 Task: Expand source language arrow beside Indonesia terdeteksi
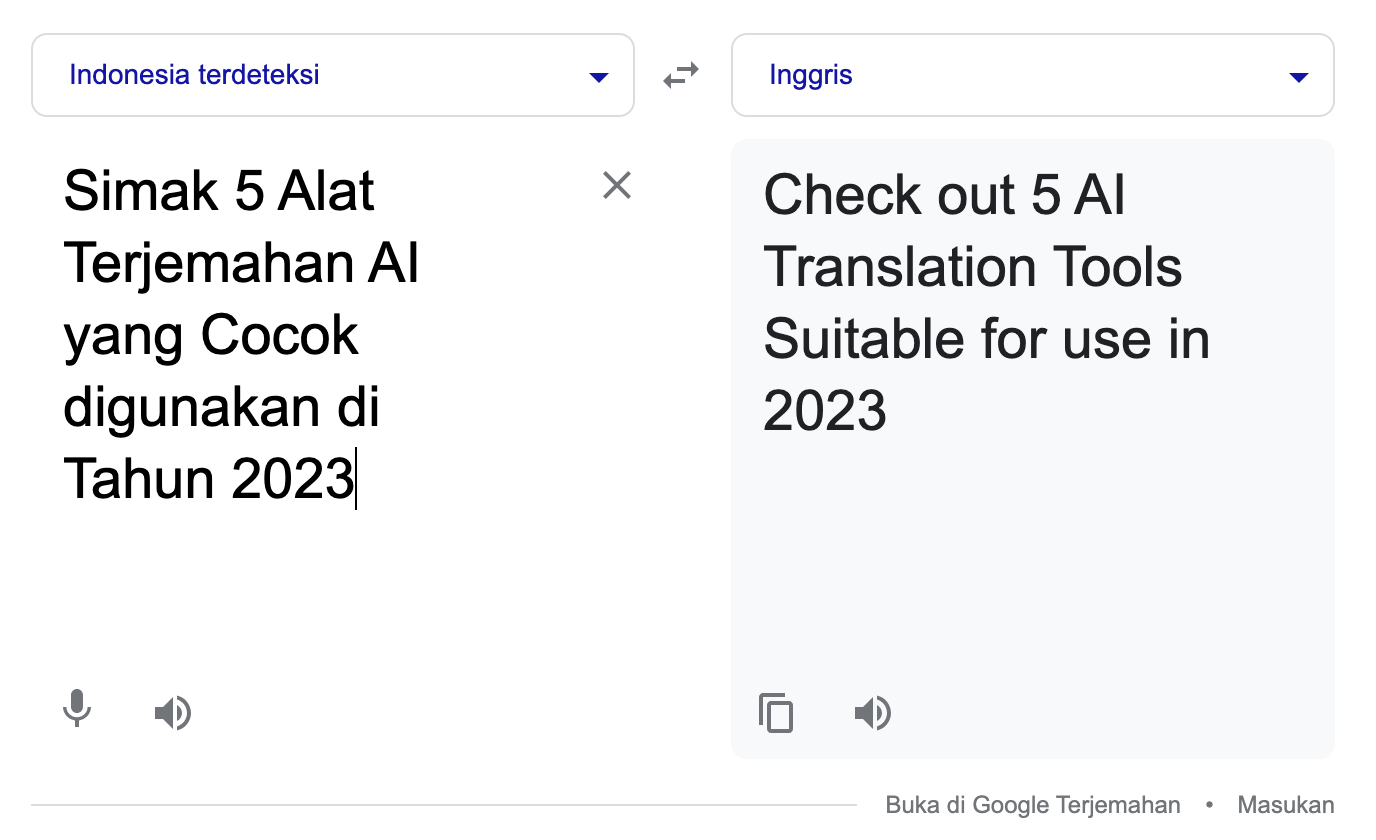point(599,77)
